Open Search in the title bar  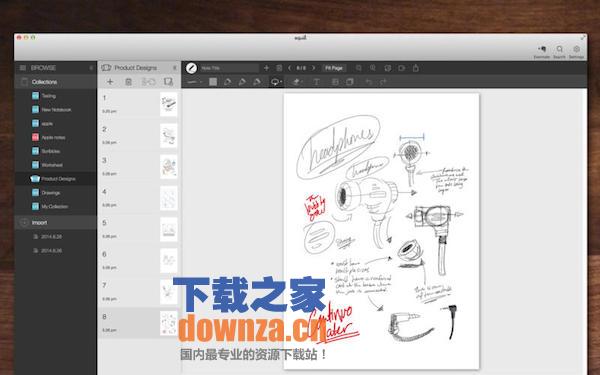point(559,52)
